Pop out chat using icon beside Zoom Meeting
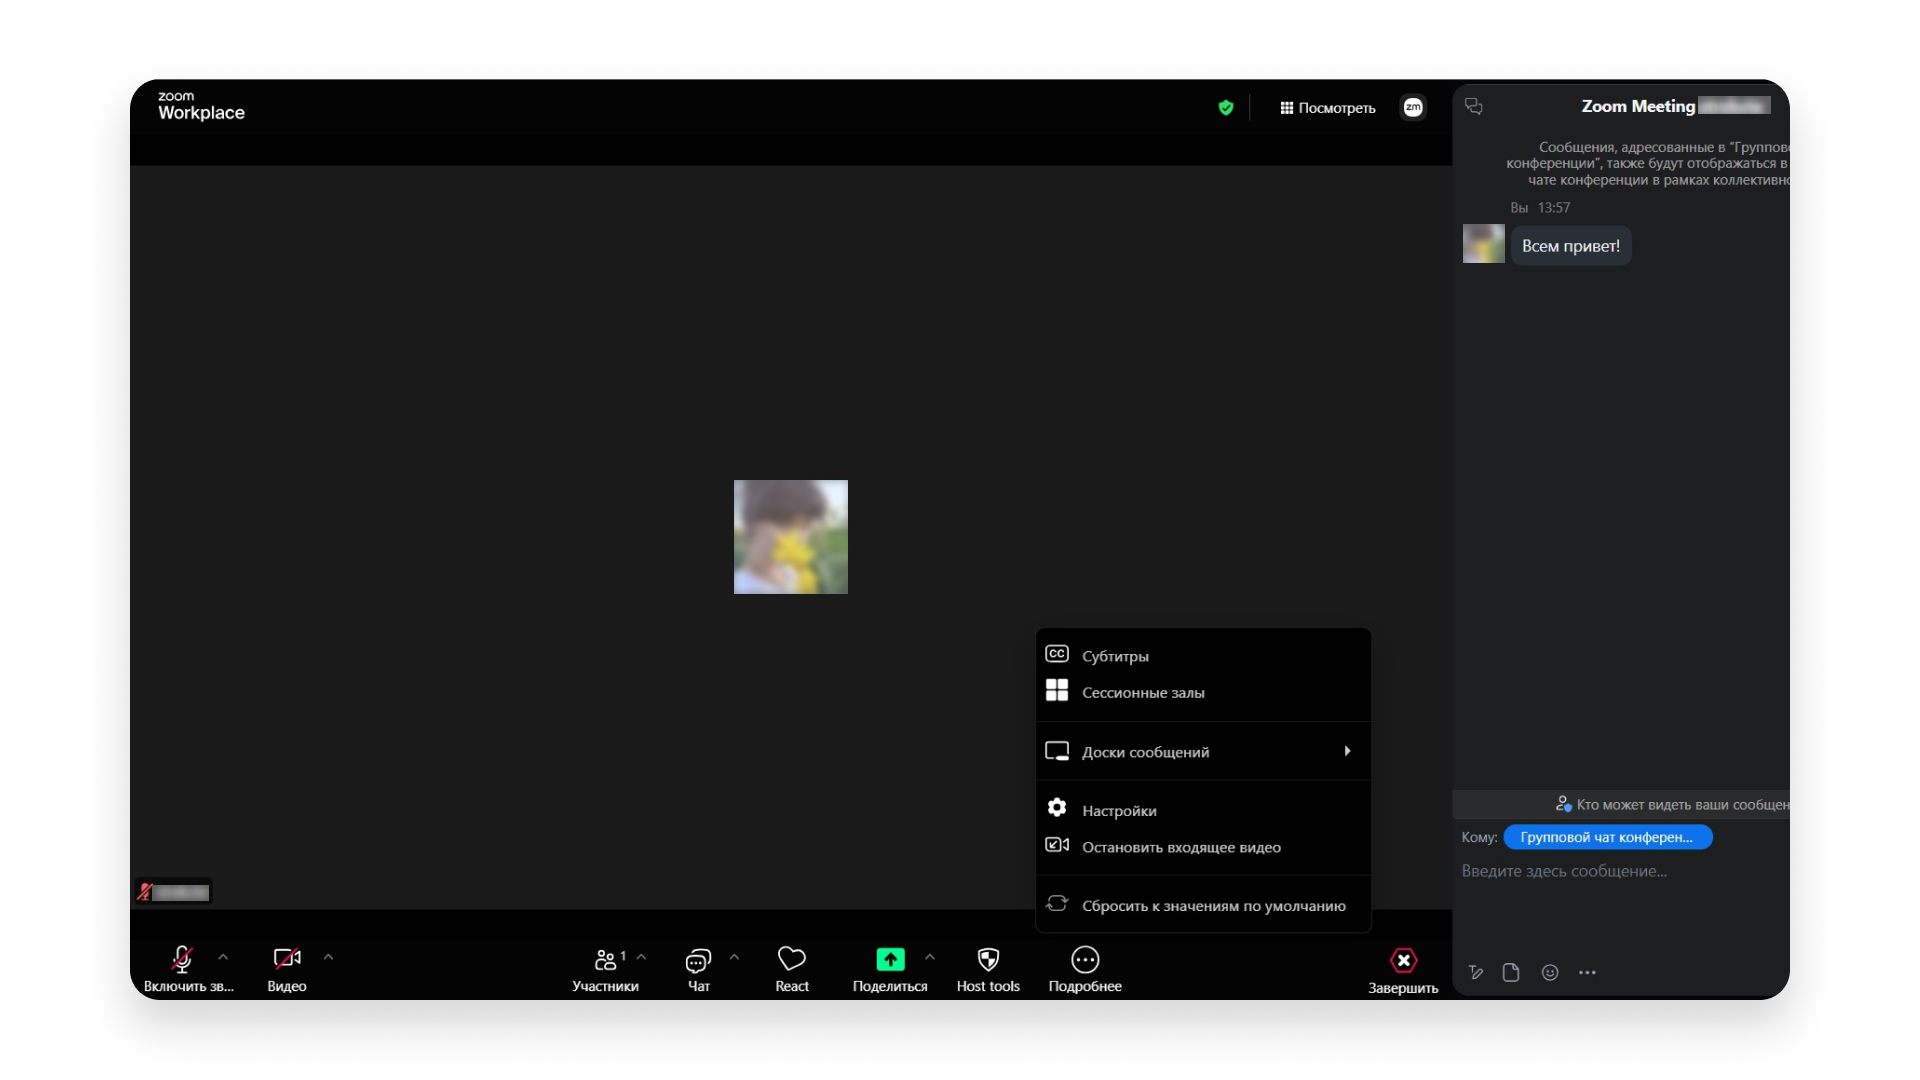 point(1474,106)
